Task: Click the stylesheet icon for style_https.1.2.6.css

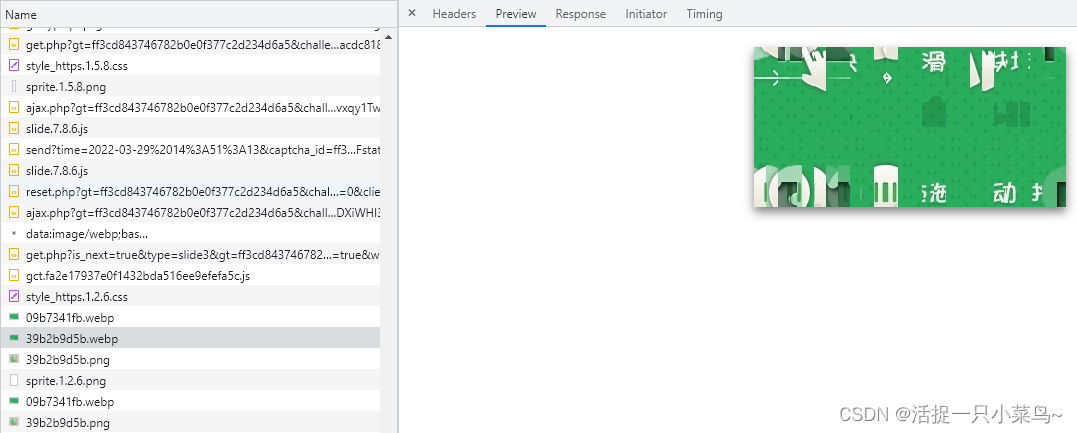Action: [14, 297]
